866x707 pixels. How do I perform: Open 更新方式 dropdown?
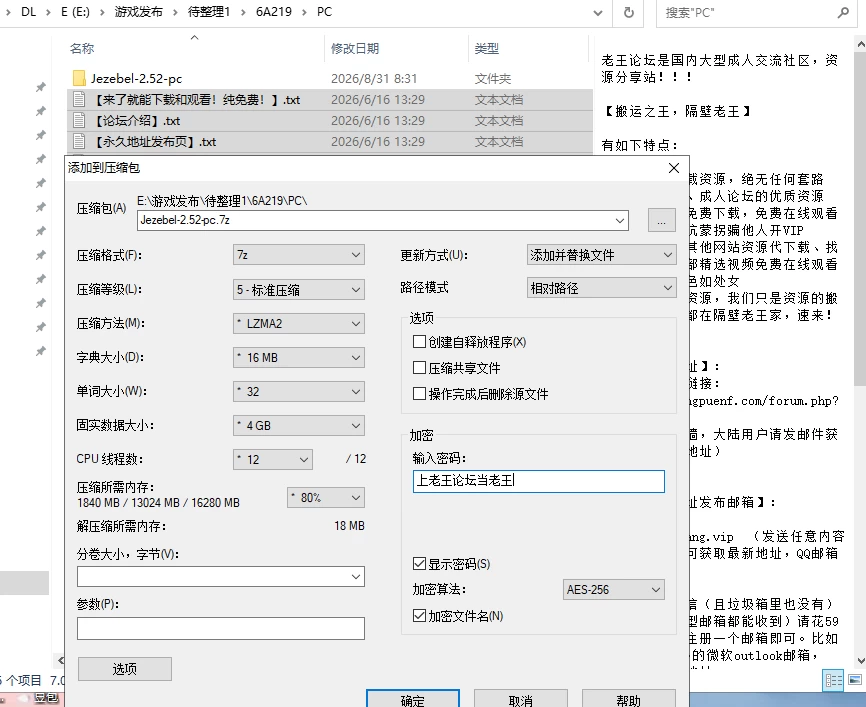tap(601, 255)
